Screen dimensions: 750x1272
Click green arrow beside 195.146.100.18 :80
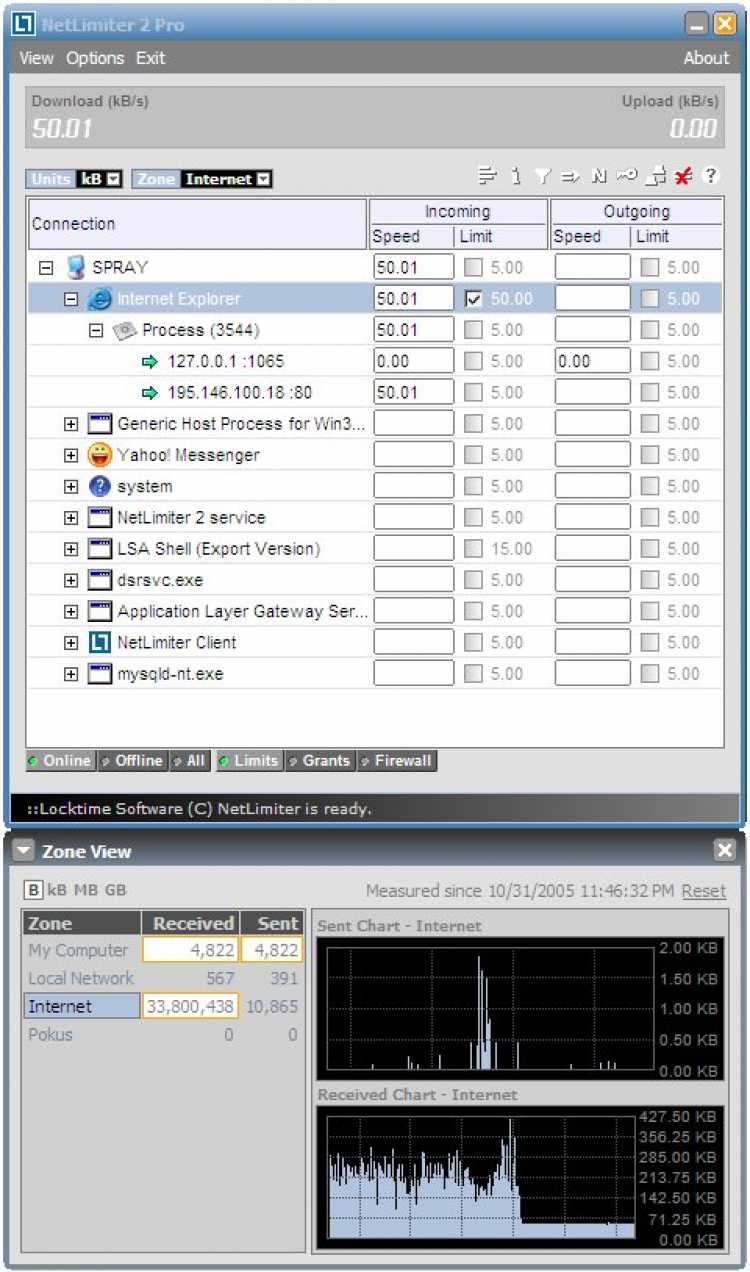(151, 392)
